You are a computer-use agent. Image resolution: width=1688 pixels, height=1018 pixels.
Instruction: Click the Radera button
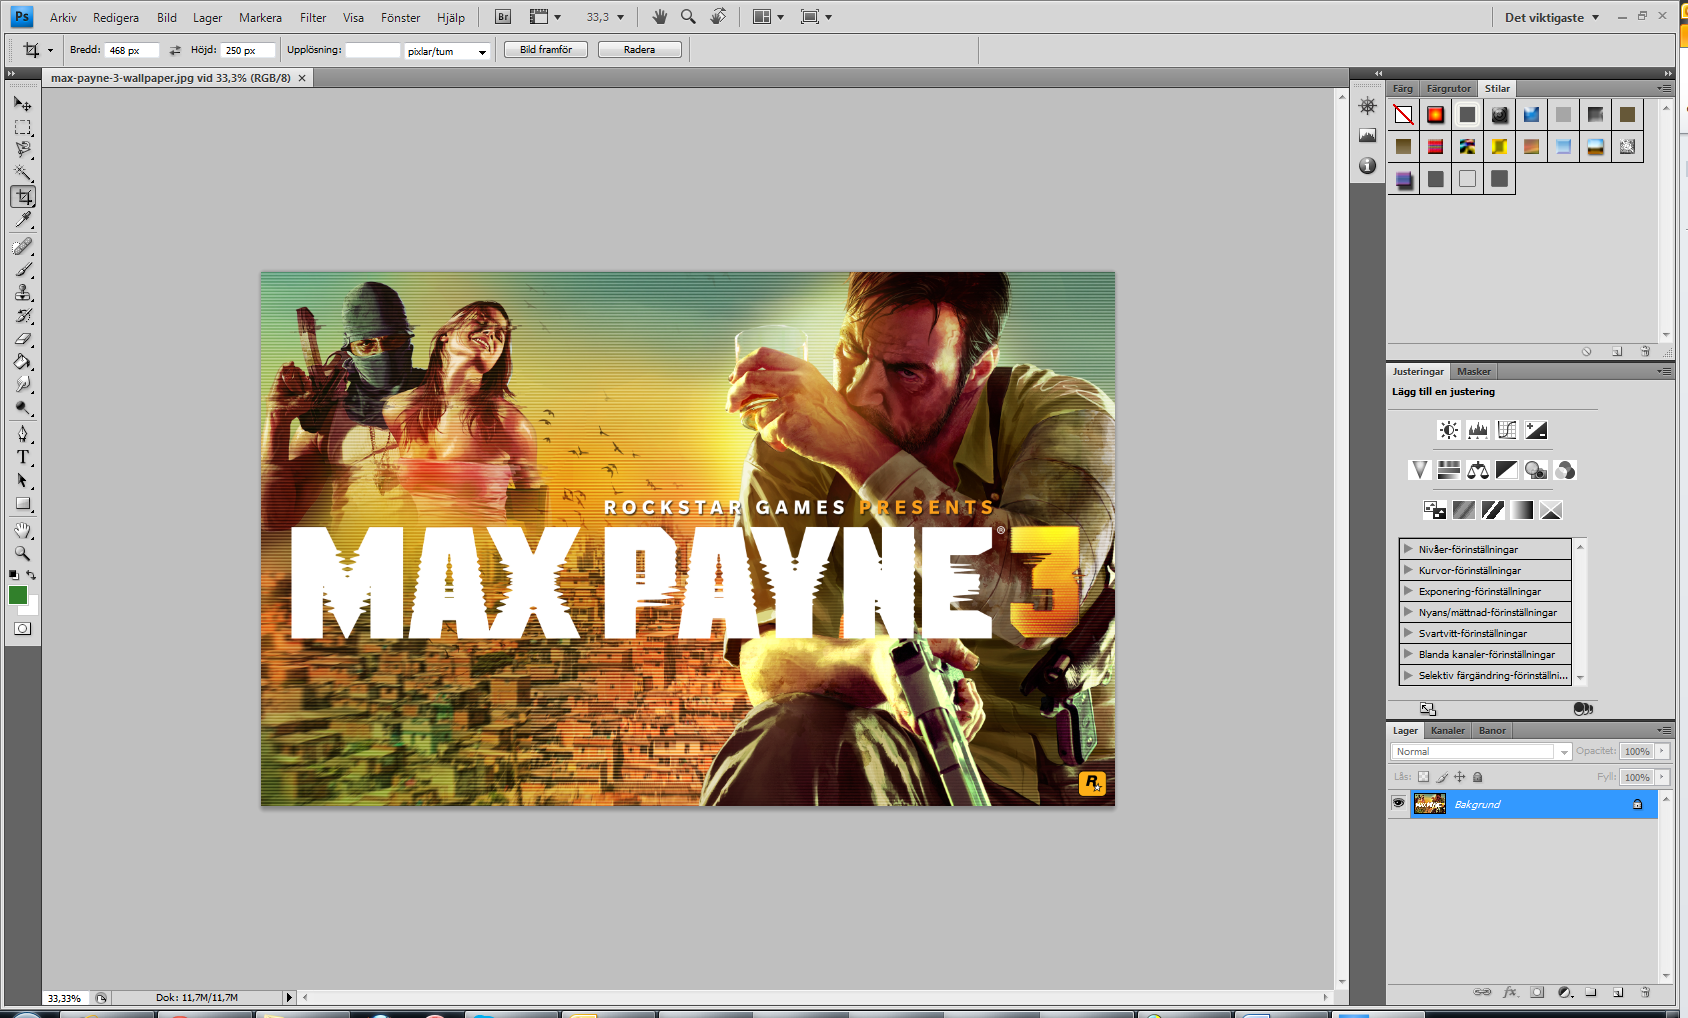click(639, 50)
